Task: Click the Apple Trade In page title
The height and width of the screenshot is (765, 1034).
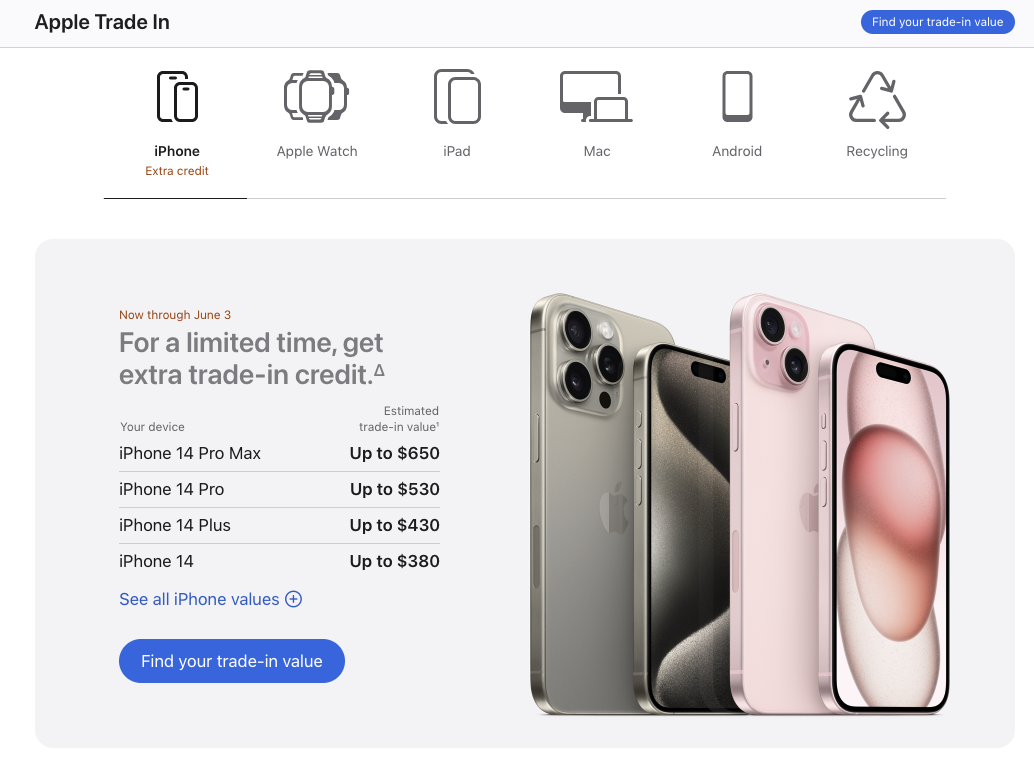Action: pyautogui.click(x=102, y=22)
